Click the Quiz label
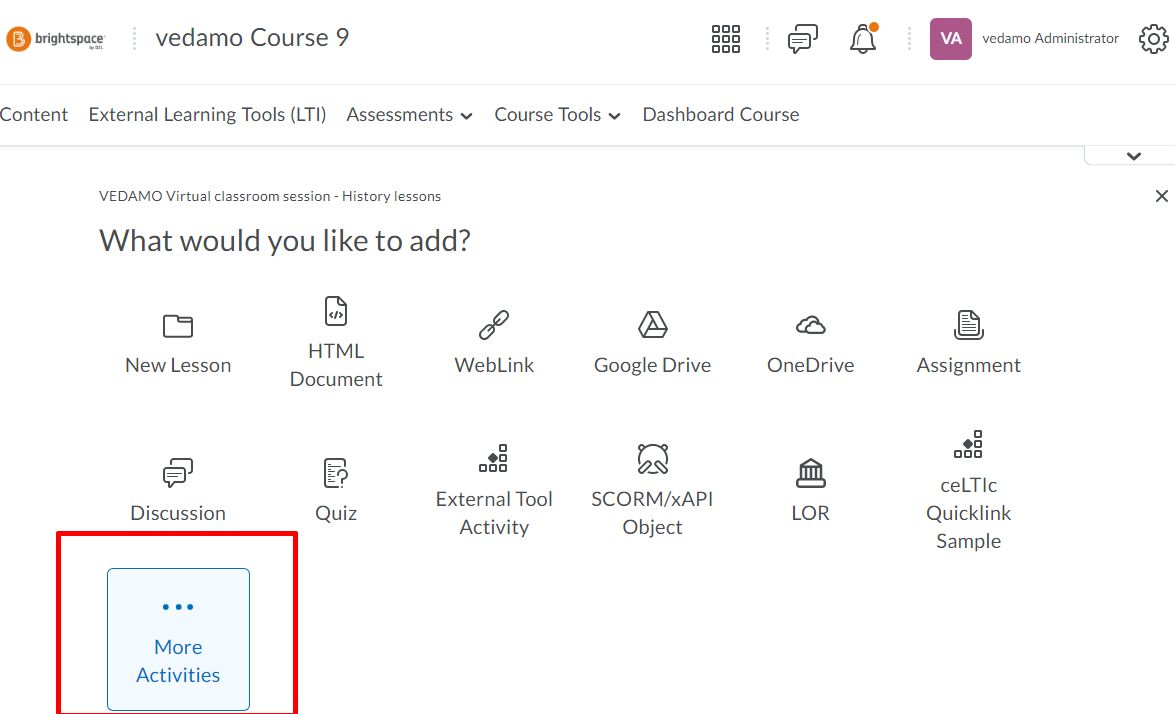1175x714 pixels. click(336, 513)
